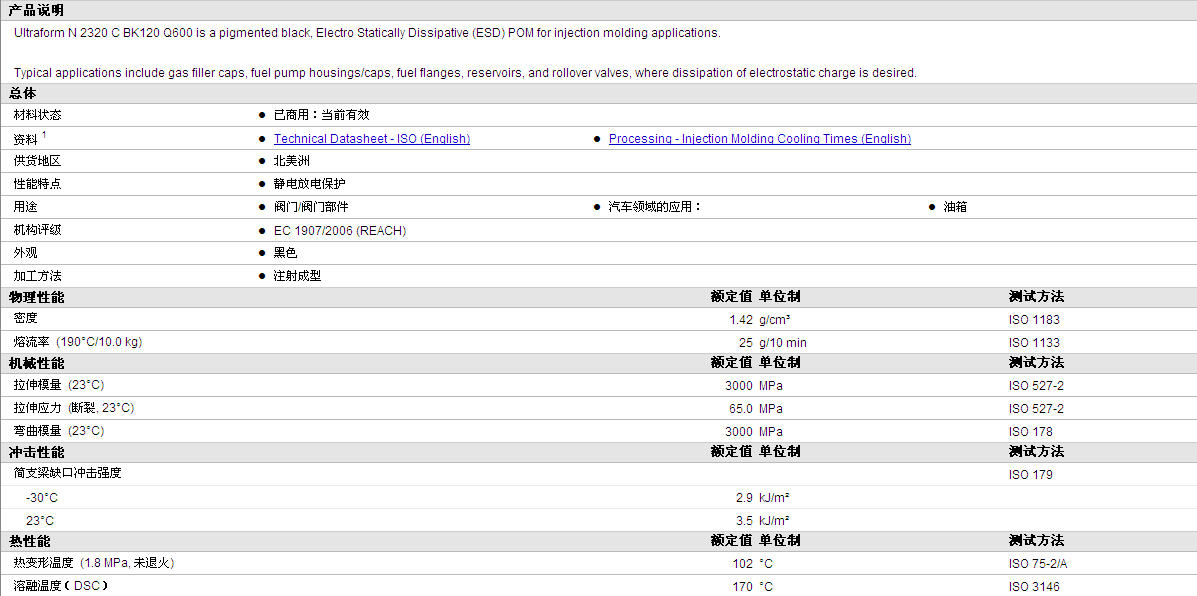Image resolution: width=1197 pixels, height=596 pixels.
Task: Click the 总体 section header
Action: pyautogui.click(x=22, y=94)
